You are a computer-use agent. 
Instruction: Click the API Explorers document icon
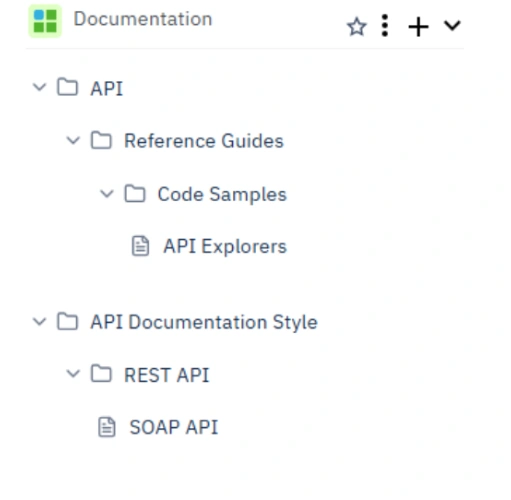pos(140,246)
